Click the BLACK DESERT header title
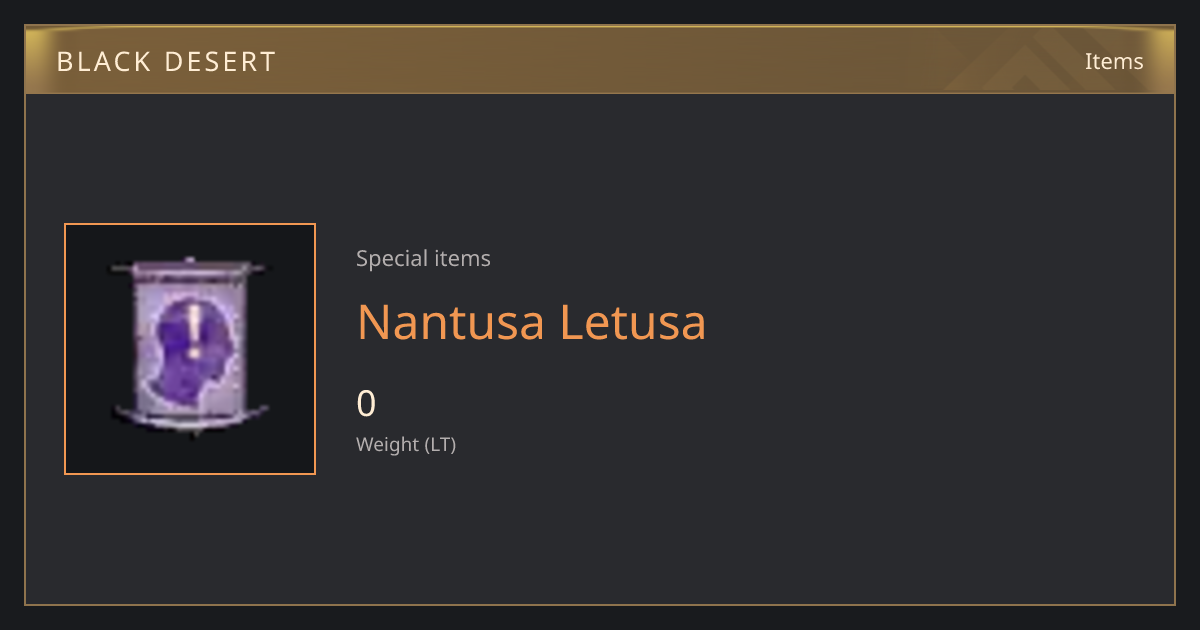Image resolution: width=1200 pixels, height=630 pixels. click(166, 62)
